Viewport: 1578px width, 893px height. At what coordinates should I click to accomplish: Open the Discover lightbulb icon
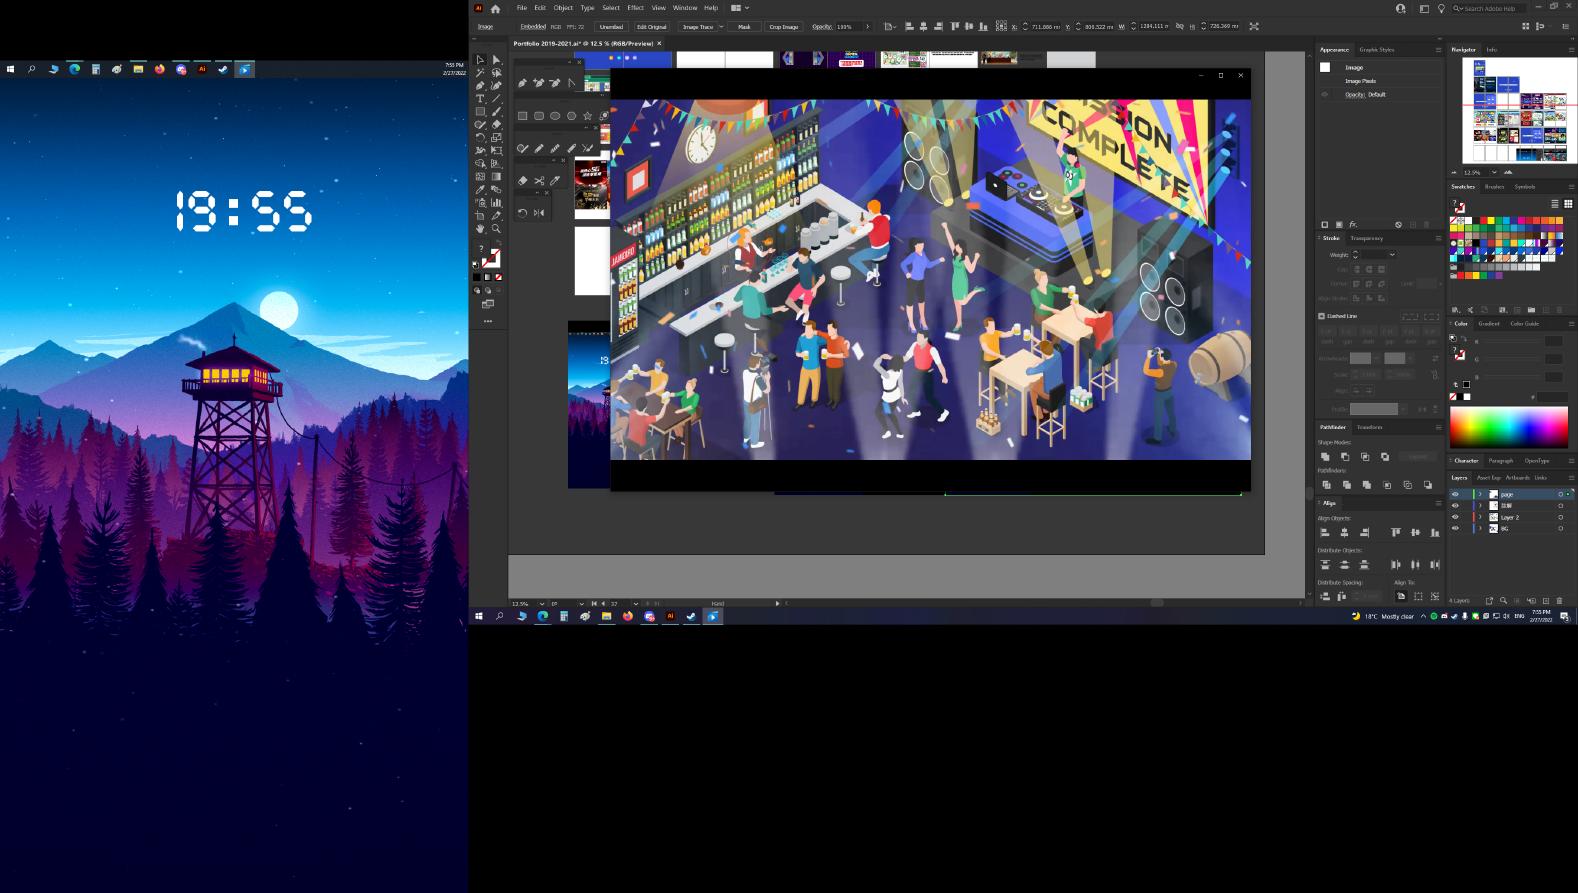[x=1441, y=8]
